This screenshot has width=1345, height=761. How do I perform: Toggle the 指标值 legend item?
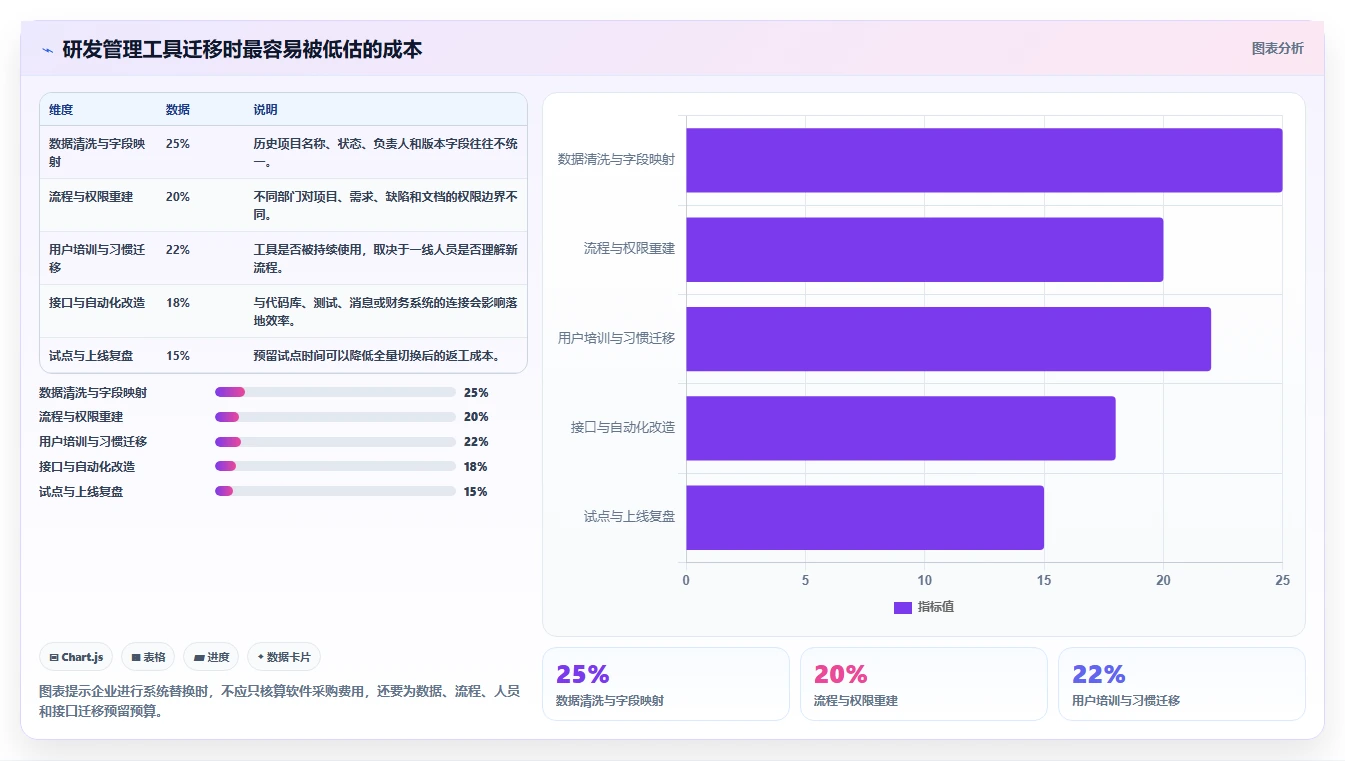[x=923, y=607]
